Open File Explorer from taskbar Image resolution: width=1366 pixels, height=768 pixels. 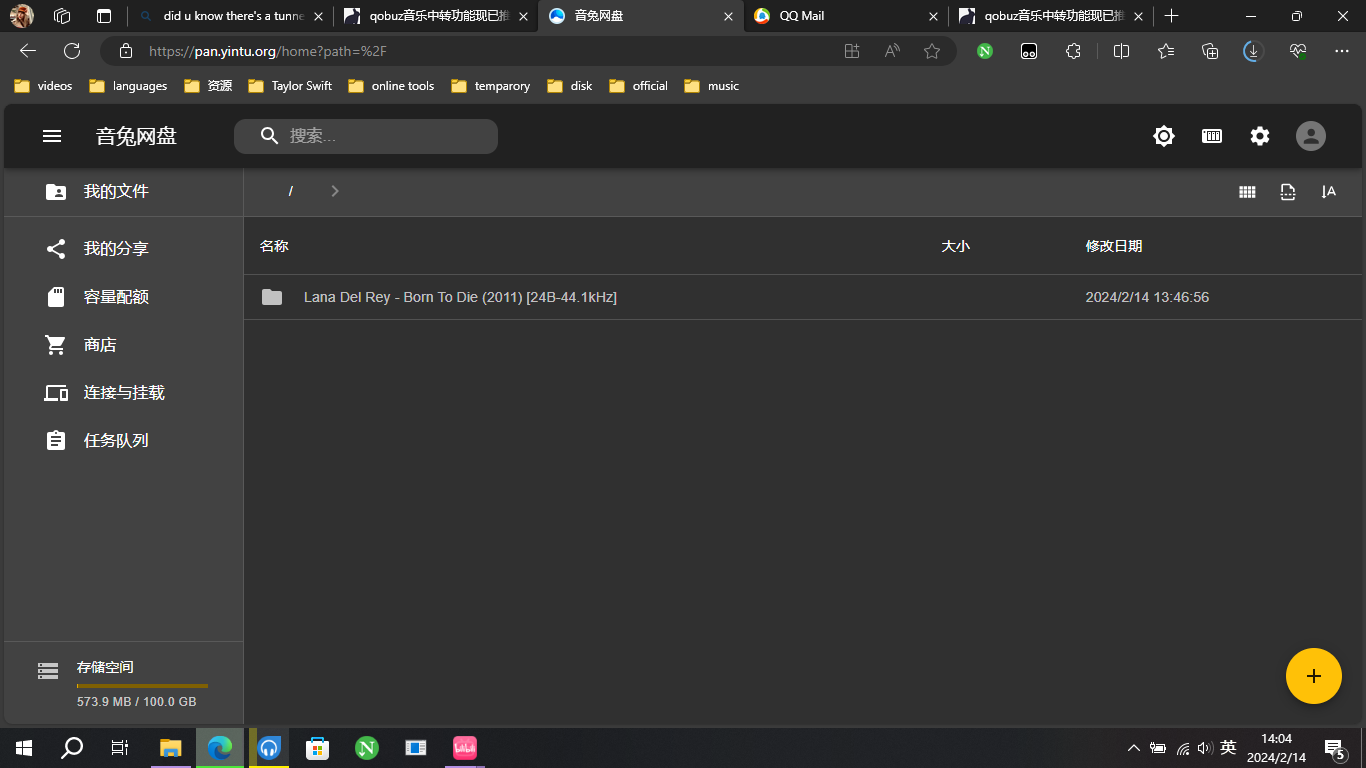171,747
